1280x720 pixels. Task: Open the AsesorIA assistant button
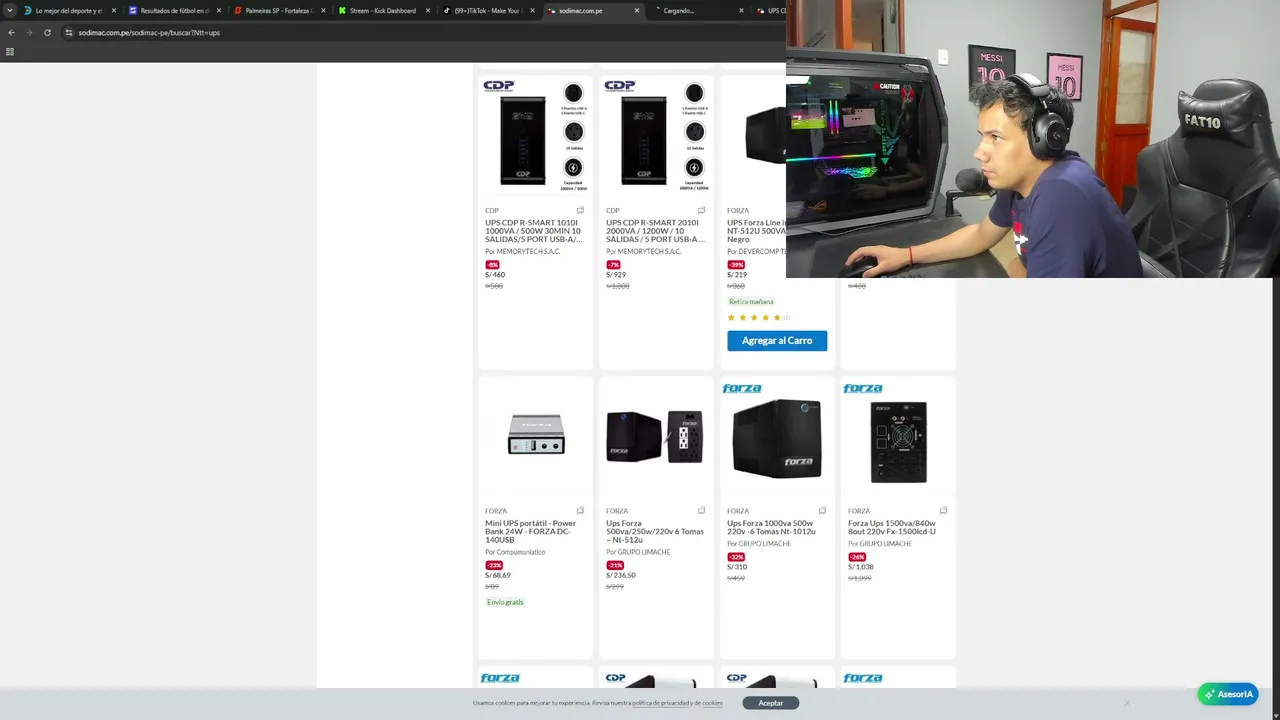[1228, 694]
